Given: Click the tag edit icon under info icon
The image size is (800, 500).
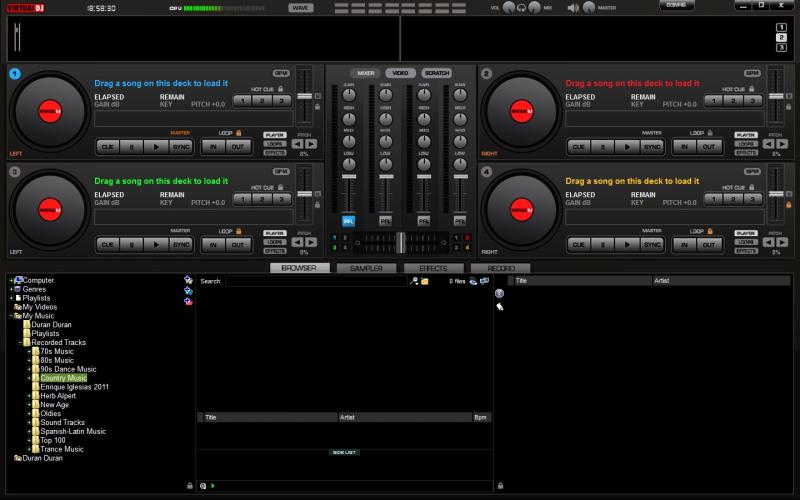Looking at the screenshot, I should (x=500, y=307).
